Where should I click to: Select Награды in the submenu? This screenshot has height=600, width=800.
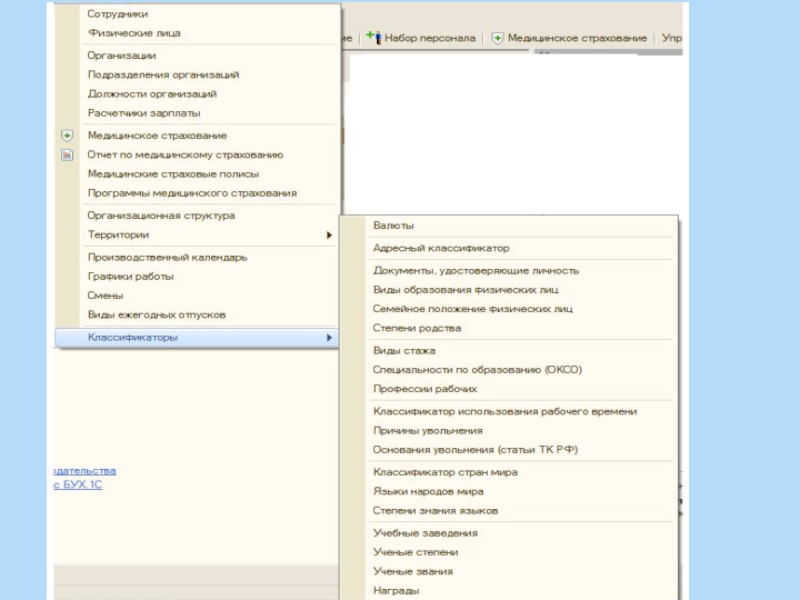396,591
